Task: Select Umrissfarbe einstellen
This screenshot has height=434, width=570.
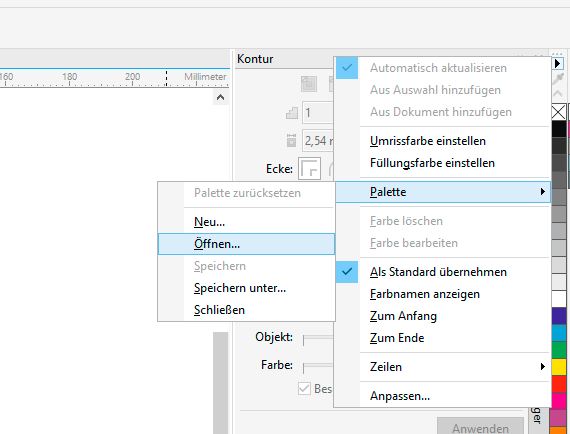Action: (x=442, y=141)
